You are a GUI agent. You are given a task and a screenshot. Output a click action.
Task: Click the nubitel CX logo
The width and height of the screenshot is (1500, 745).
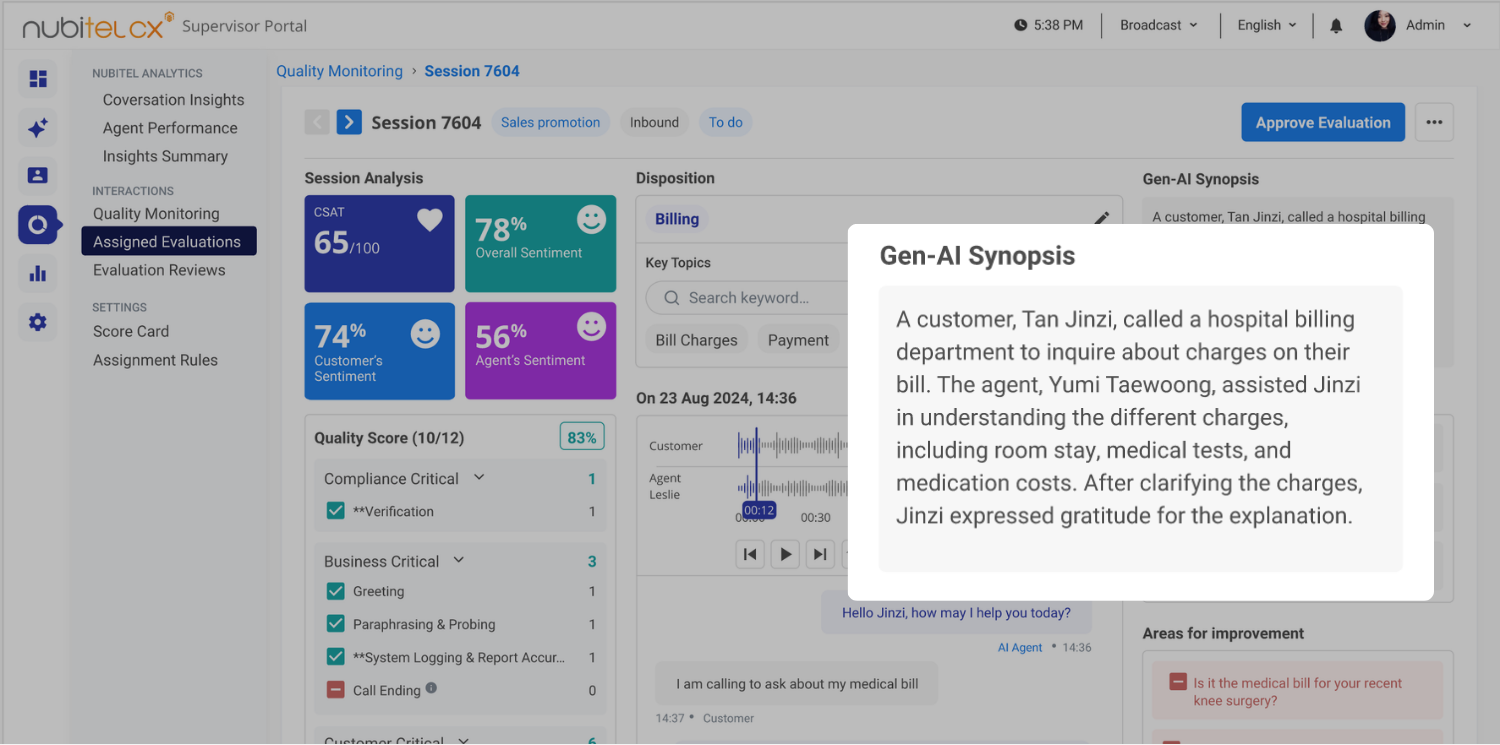97,26
